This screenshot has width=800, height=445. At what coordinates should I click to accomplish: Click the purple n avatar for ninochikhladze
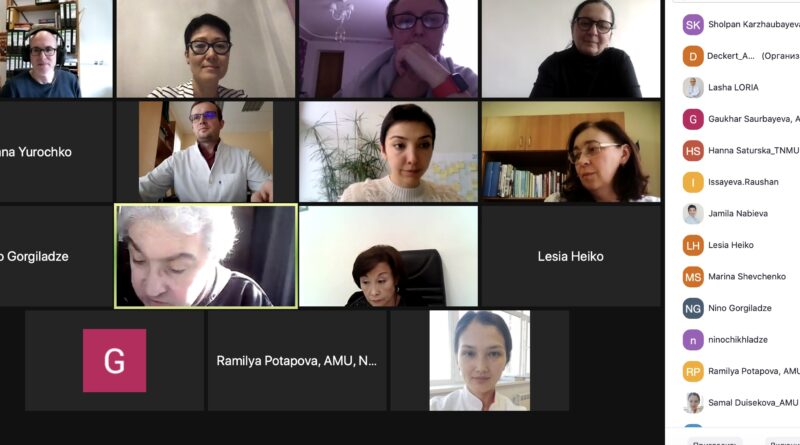(693, 340)
